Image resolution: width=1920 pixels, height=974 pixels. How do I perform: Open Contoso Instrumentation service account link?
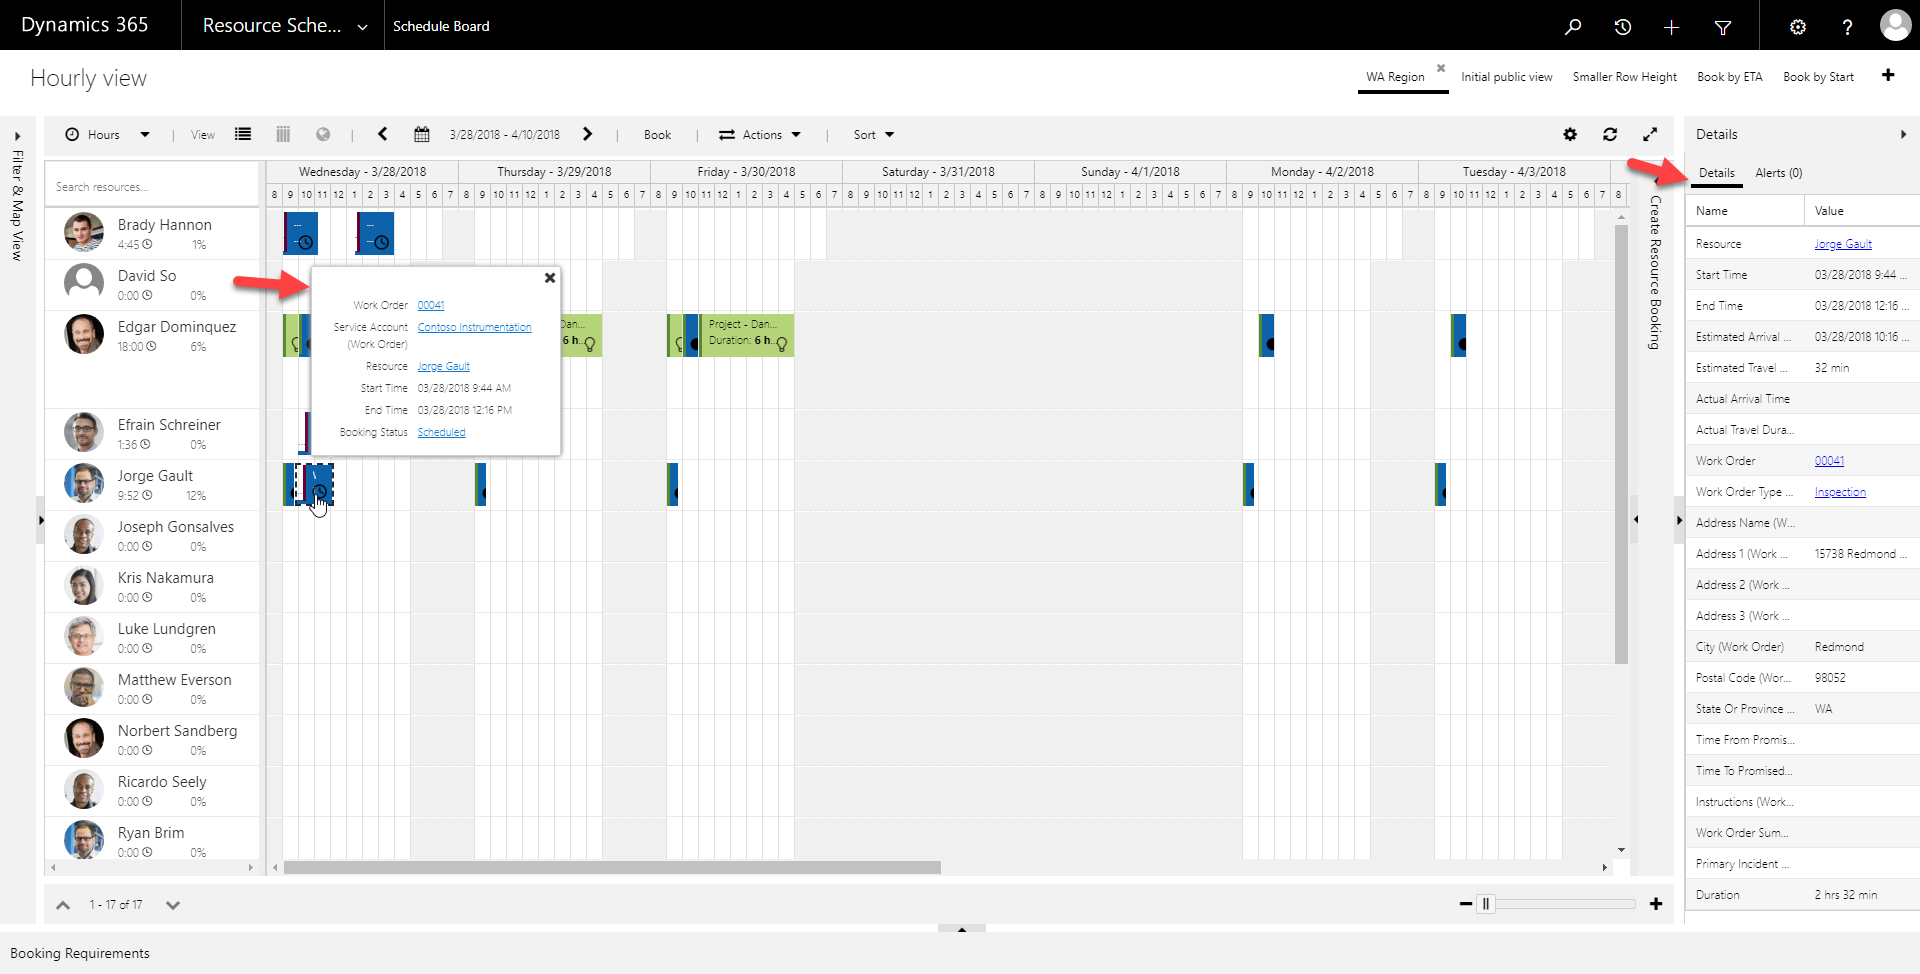pos(474,327)
